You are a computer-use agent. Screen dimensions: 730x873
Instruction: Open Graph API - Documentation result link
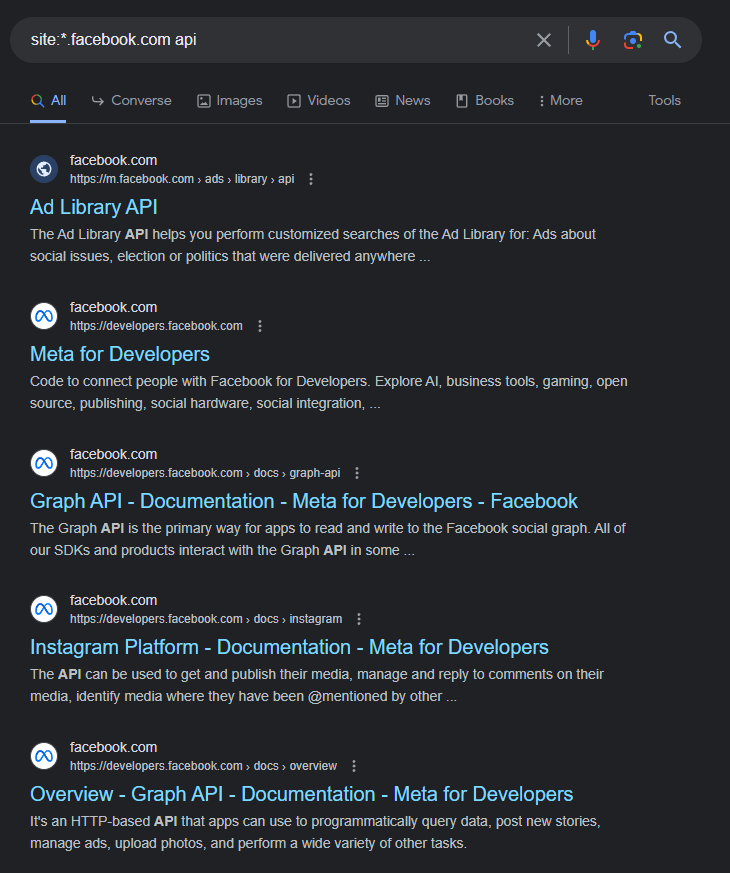(x=303, y=501)
